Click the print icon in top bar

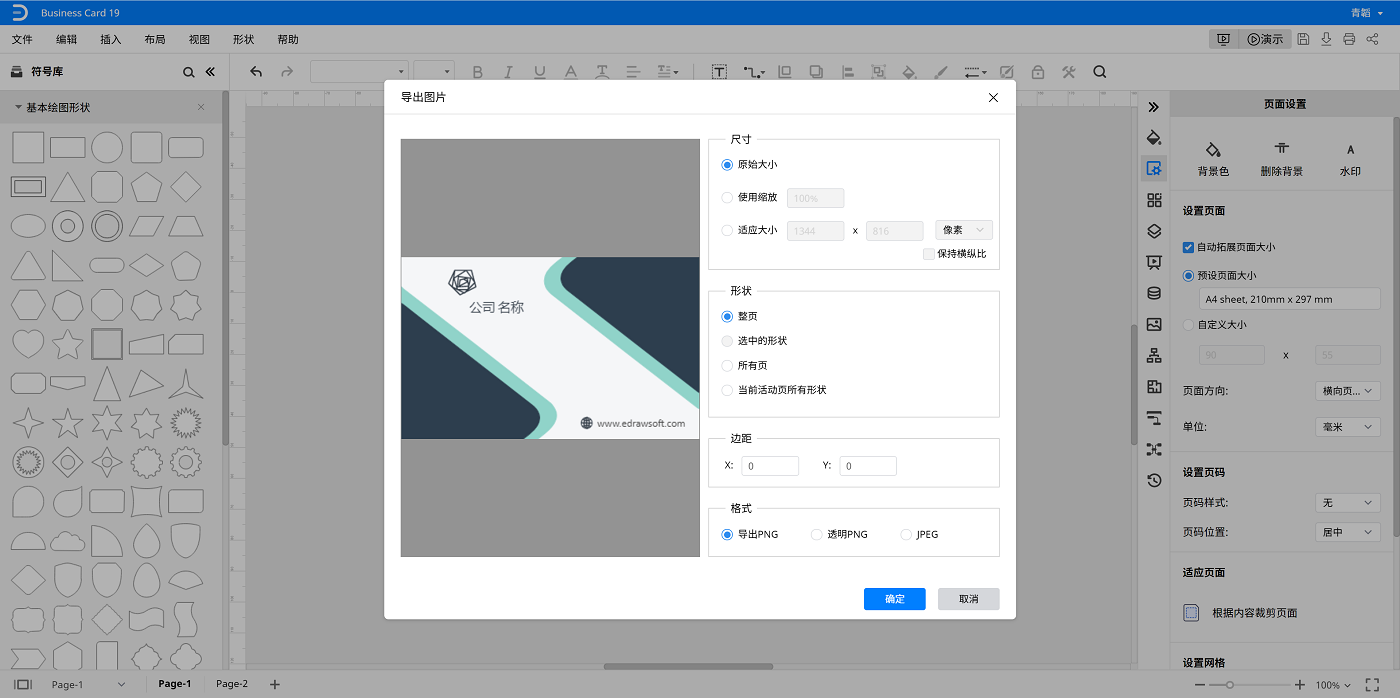click(1349, 39)
